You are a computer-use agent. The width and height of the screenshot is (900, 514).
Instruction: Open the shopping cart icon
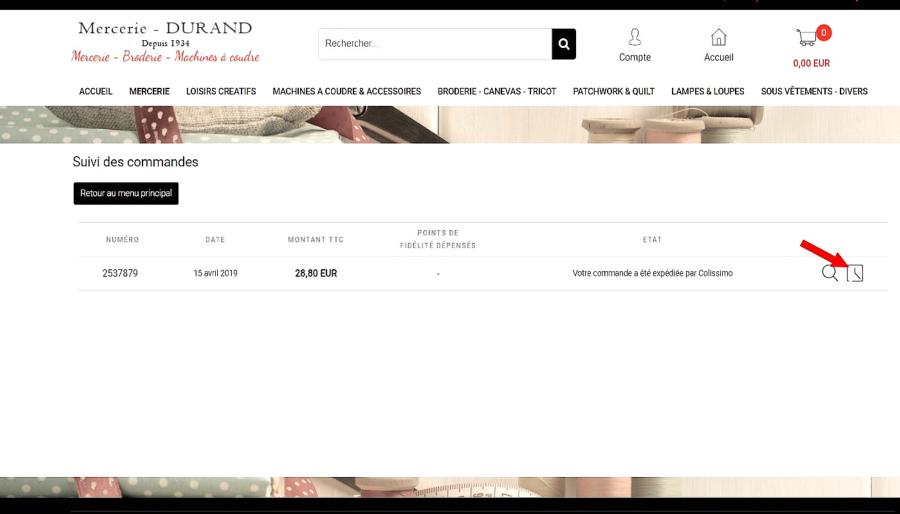807,38
